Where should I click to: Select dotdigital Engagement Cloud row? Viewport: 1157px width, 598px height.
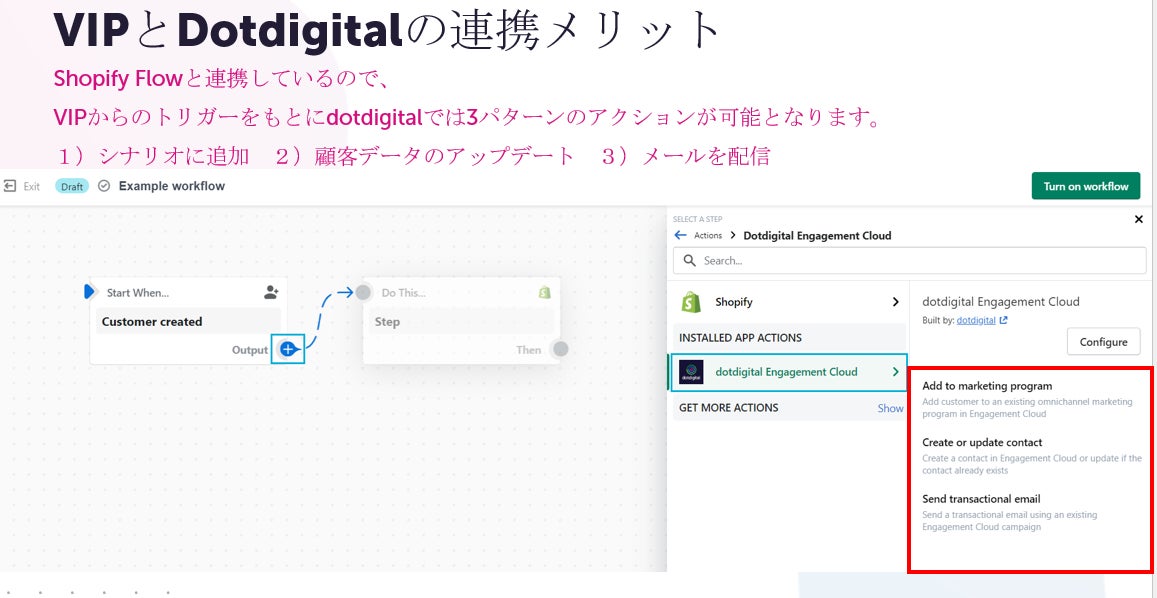point(787,372)
